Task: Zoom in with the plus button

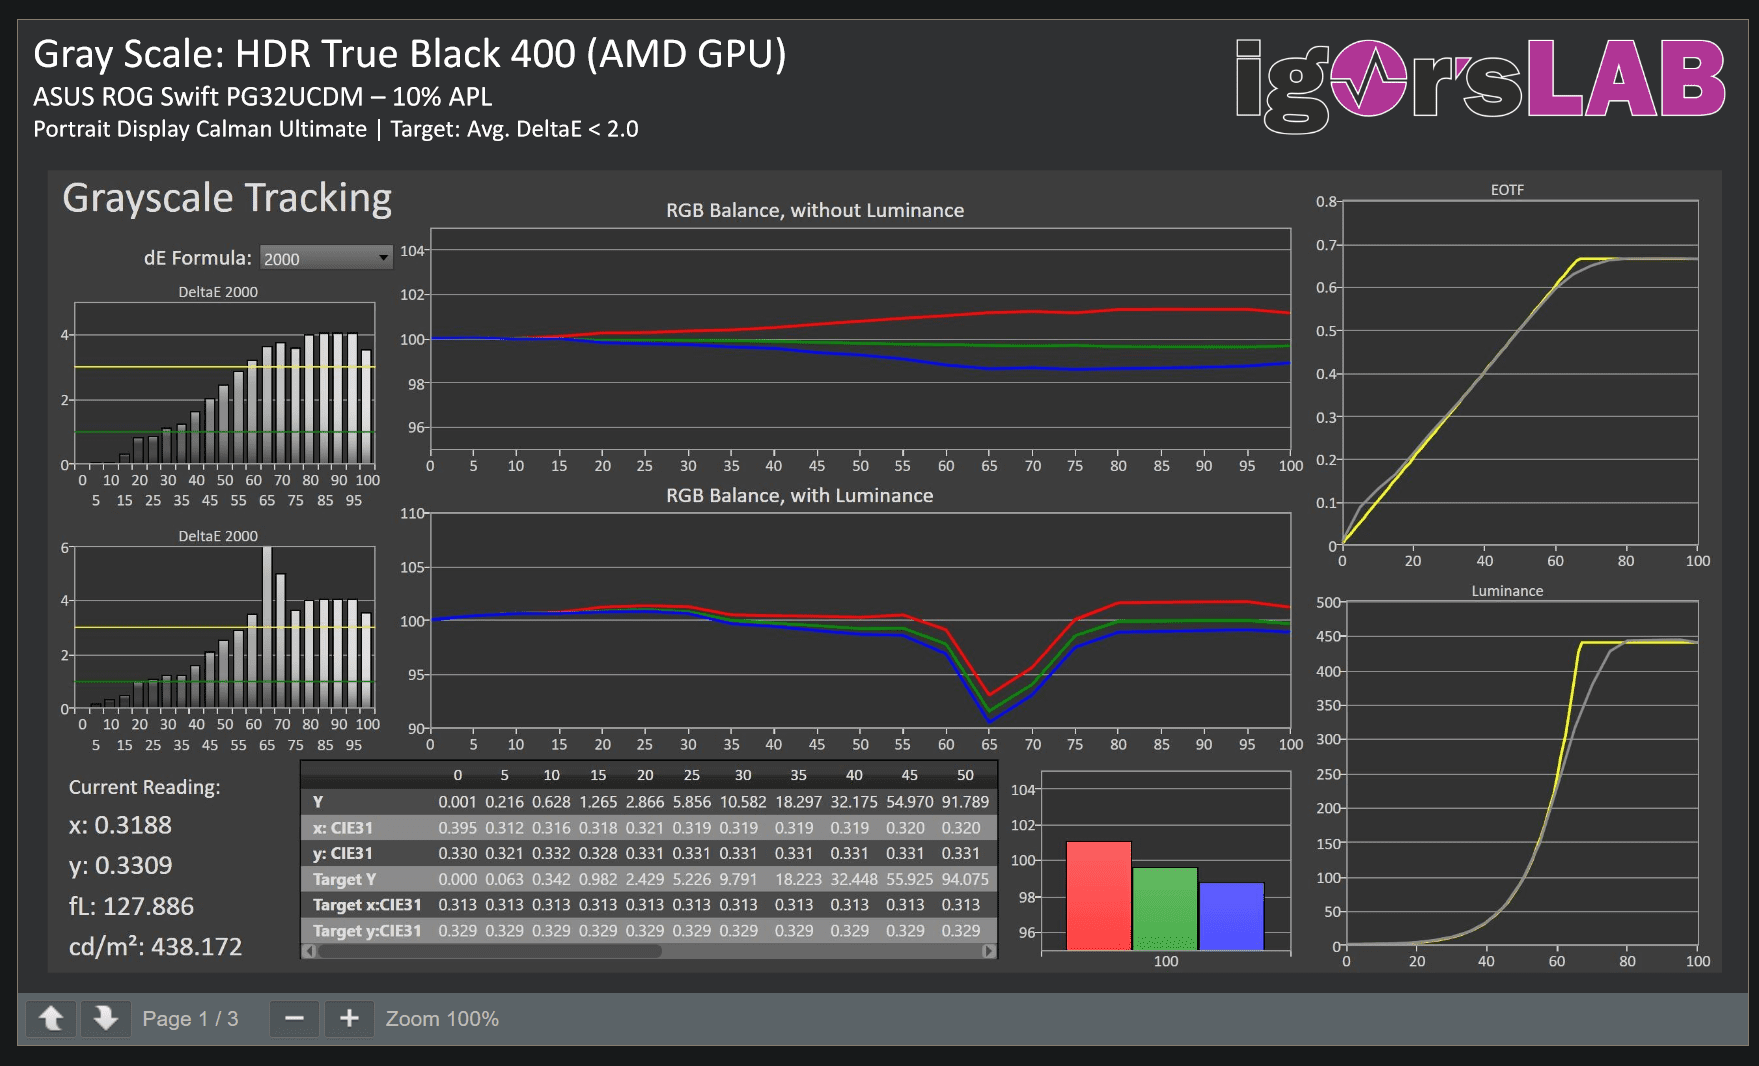Action: 349,1019
